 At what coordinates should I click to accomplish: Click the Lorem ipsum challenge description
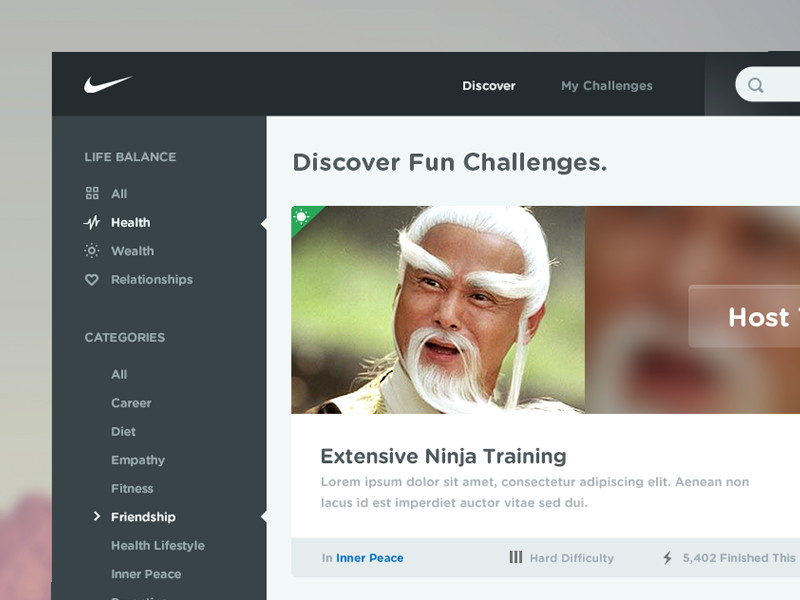[x=535, y=492]
